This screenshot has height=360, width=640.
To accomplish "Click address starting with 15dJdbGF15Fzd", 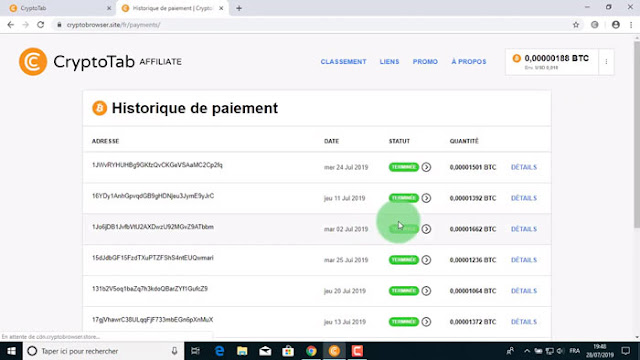I will tap(152, 258).
